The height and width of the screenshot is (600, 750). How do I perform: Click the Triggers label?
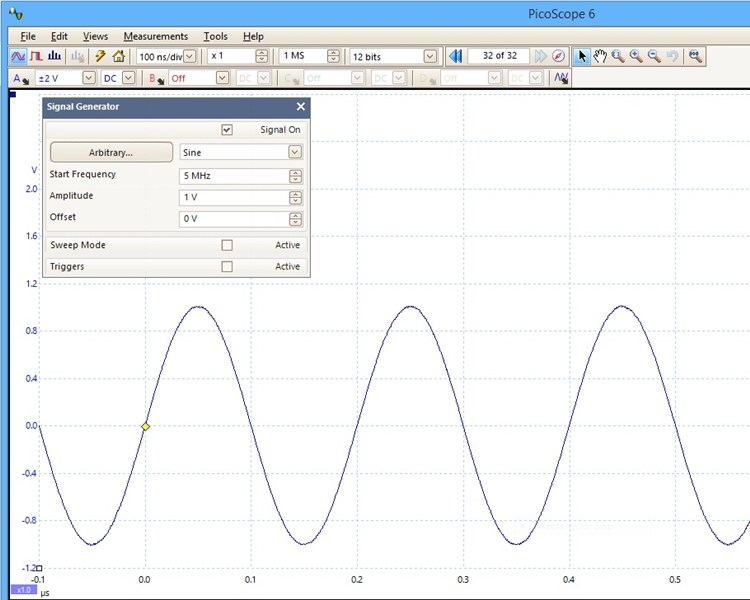pyautogui.click(x=67, y=267)
